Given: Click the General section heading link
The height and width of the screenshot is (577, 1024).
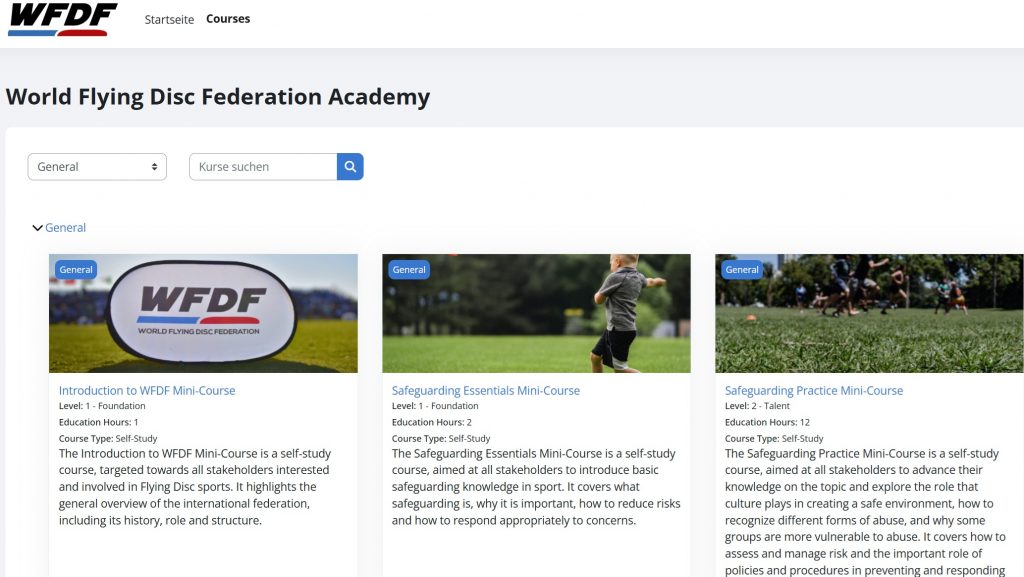Looking at the screenshot, I should [65, 228].
